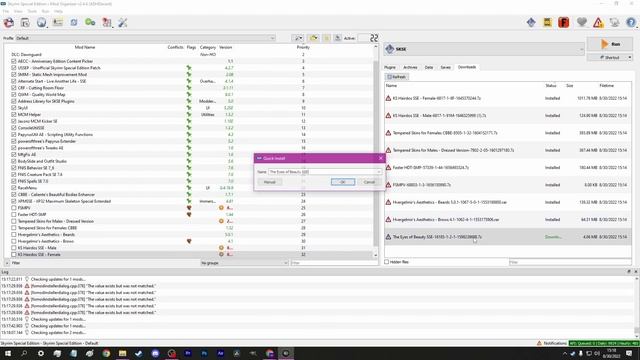The image size is (640, 360).
Task: Enable Tempered Skins for Females checkbox
Action: point(14,228)
